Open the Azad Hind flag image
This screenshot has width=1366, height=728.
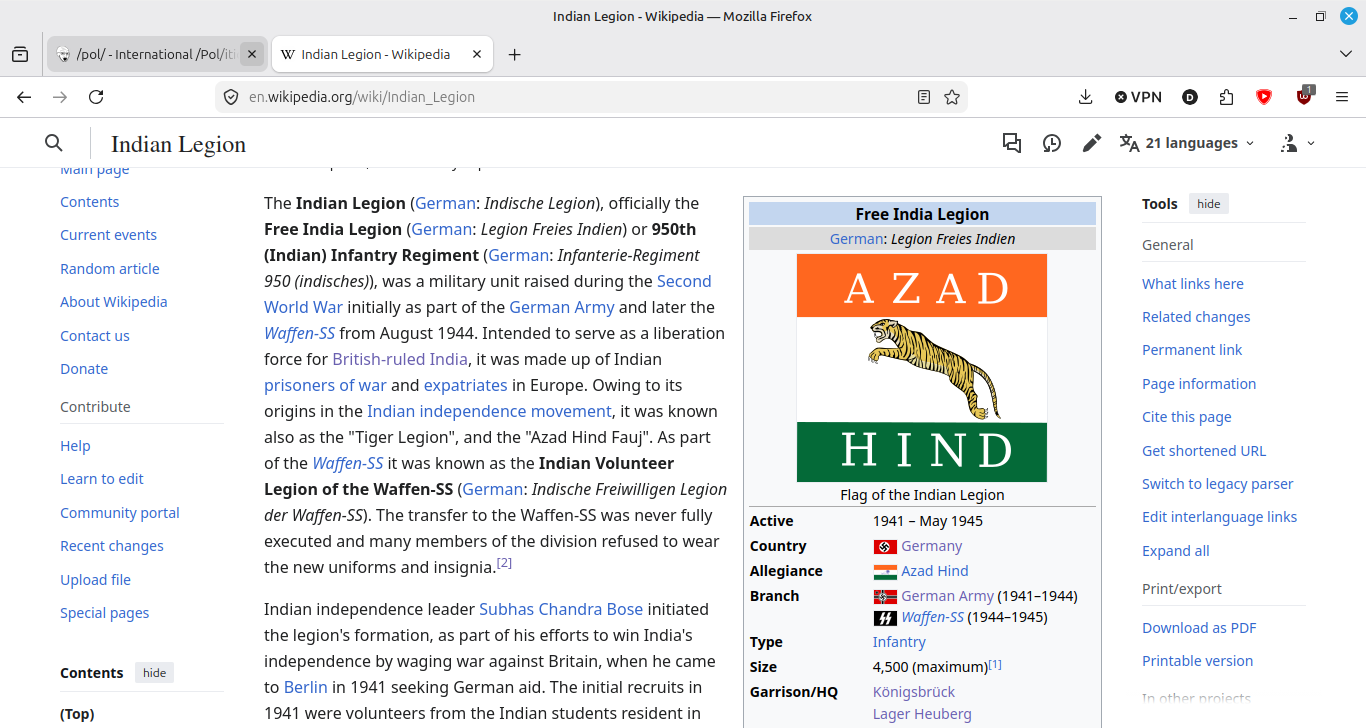pyautogui.click(x=922, y=368)
